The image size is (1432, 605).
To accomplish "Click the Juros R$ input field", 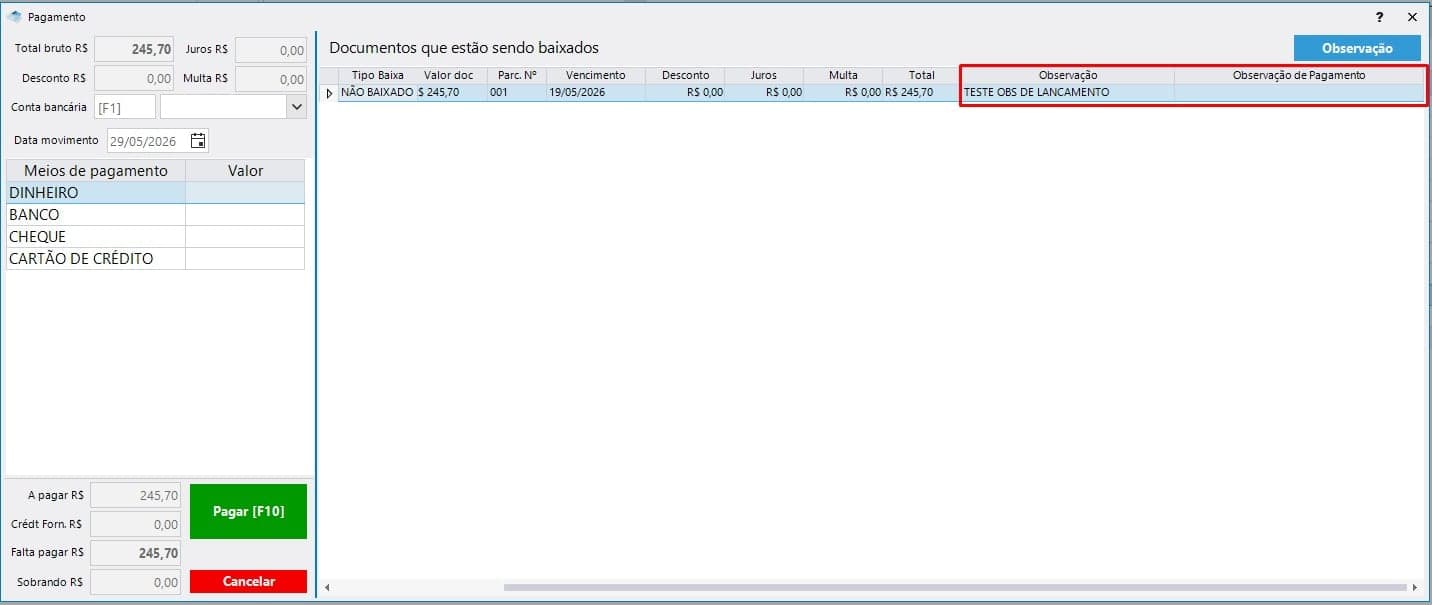I will (x=271, y=49).
